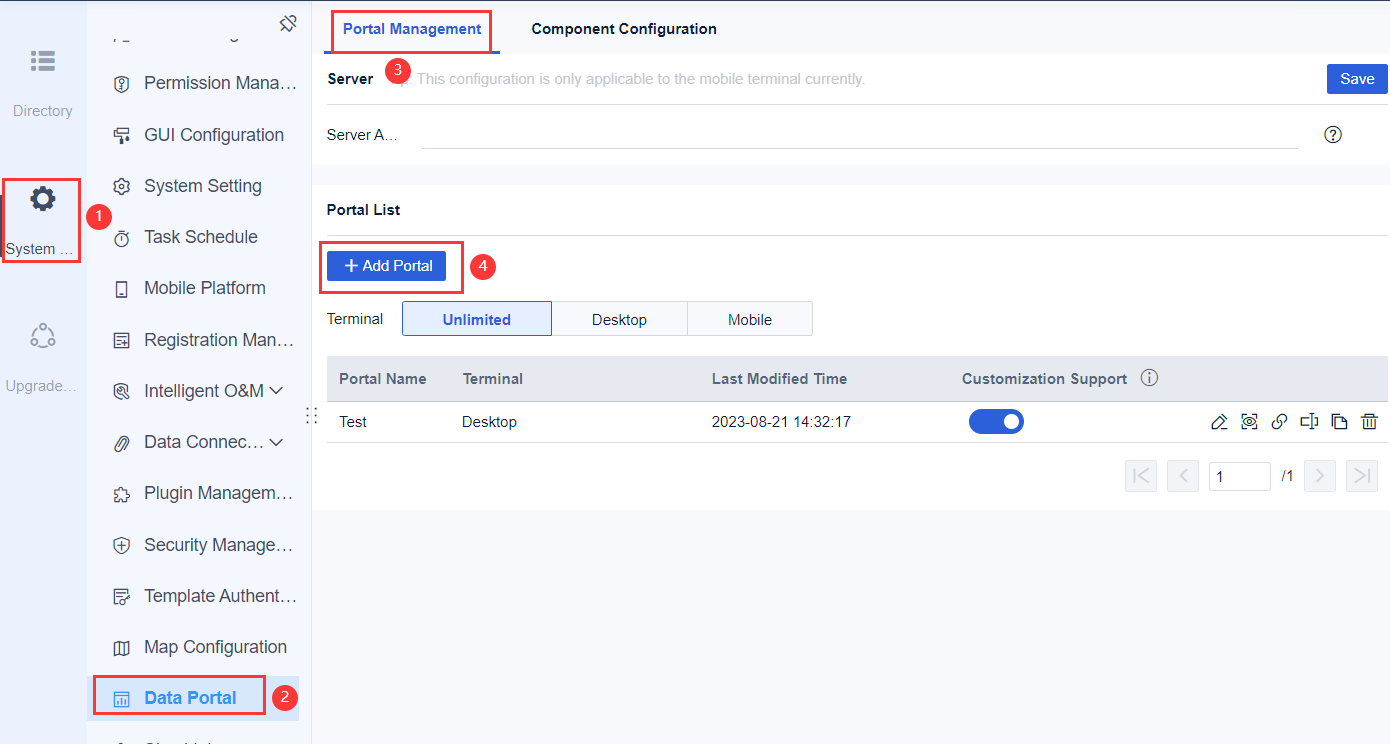Open help via Server Address question mark icon
Image resolution: width=1390 pixels, height=744 pixels.
[x=1332, y=133]
